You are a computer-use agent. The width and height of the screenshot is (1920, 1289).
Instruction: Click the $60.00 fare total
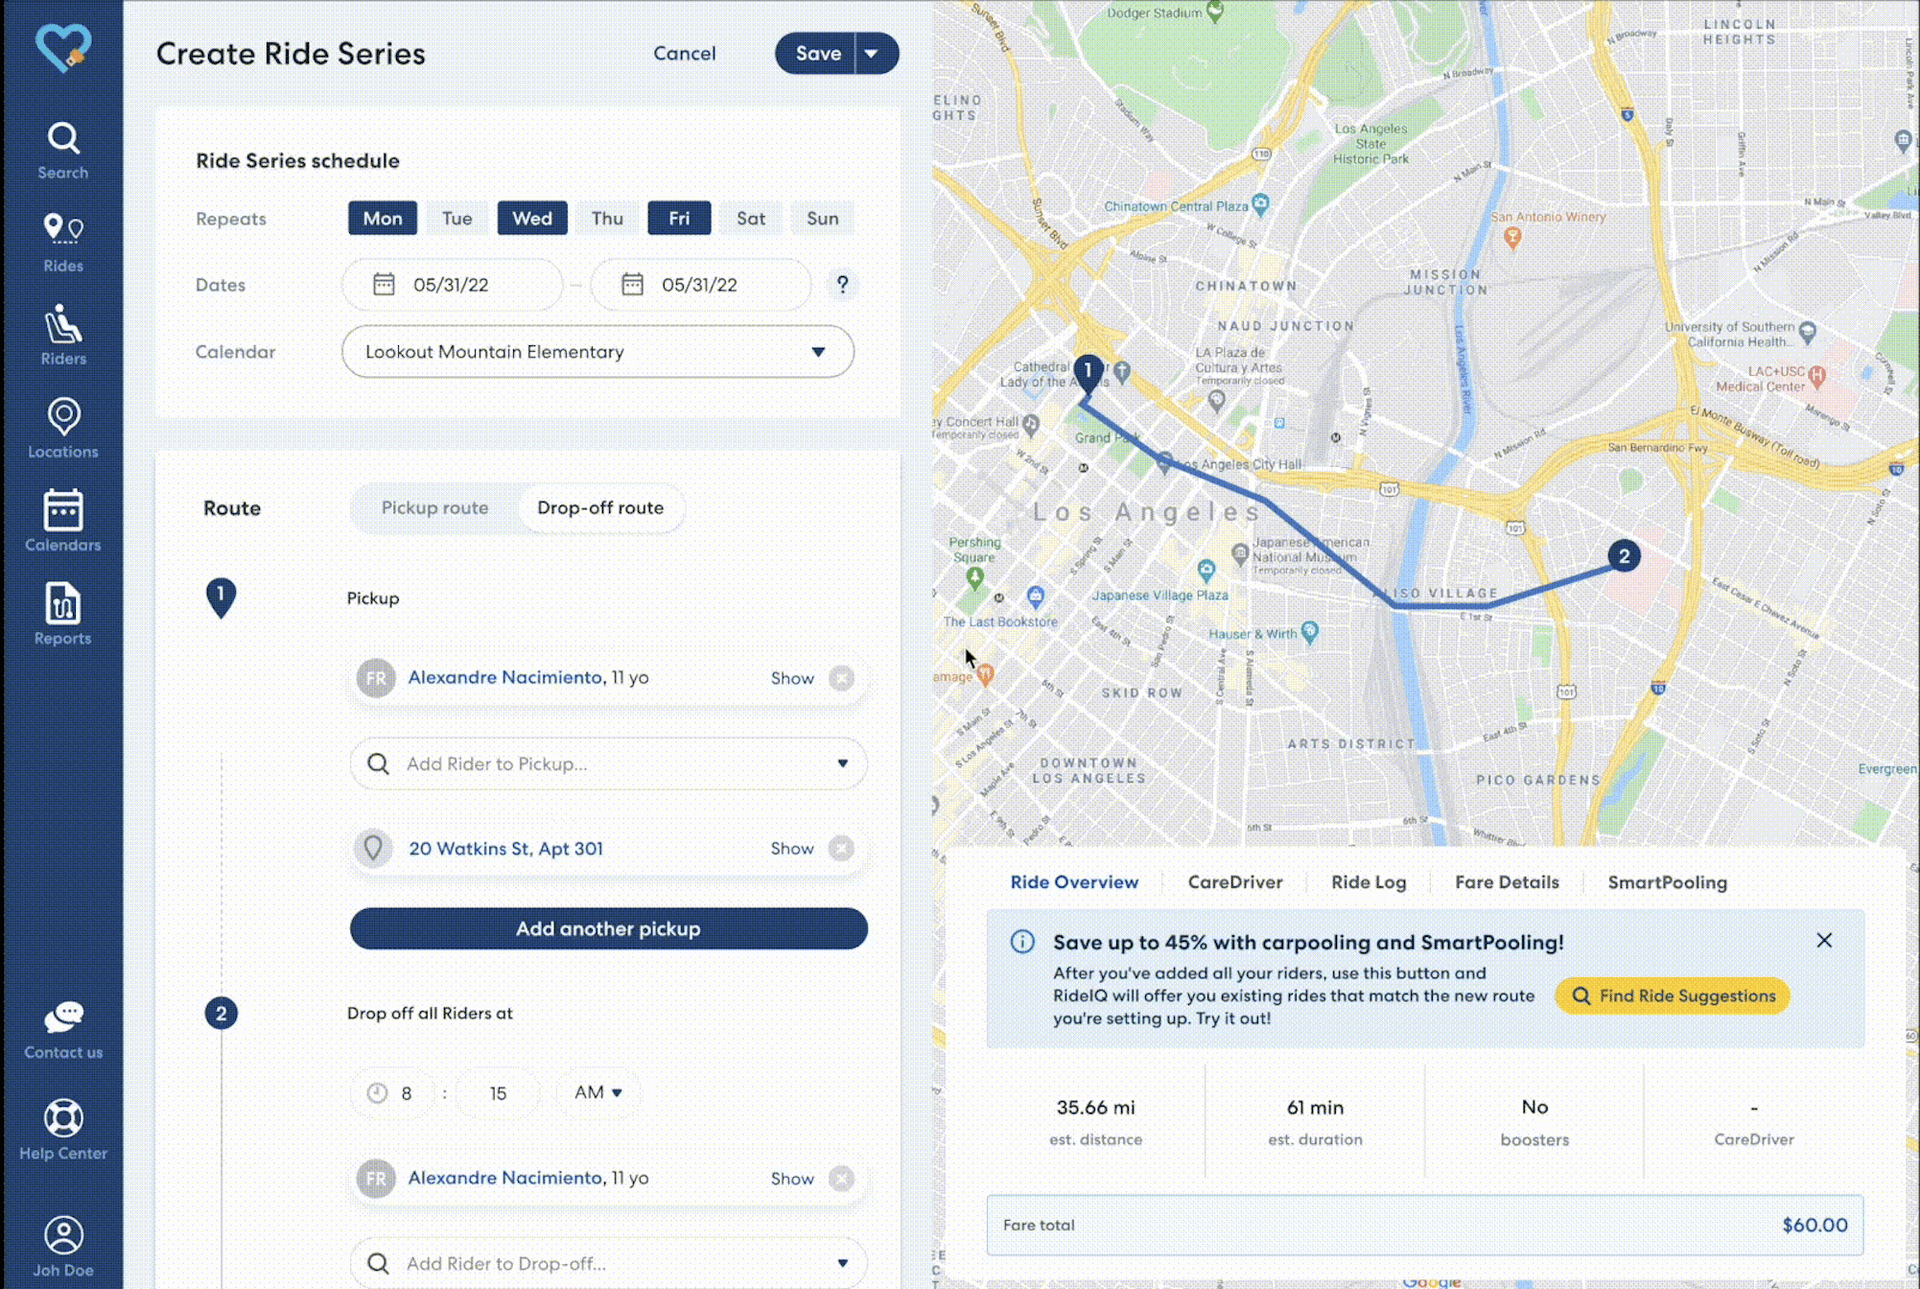[x=1815, y=1225]
